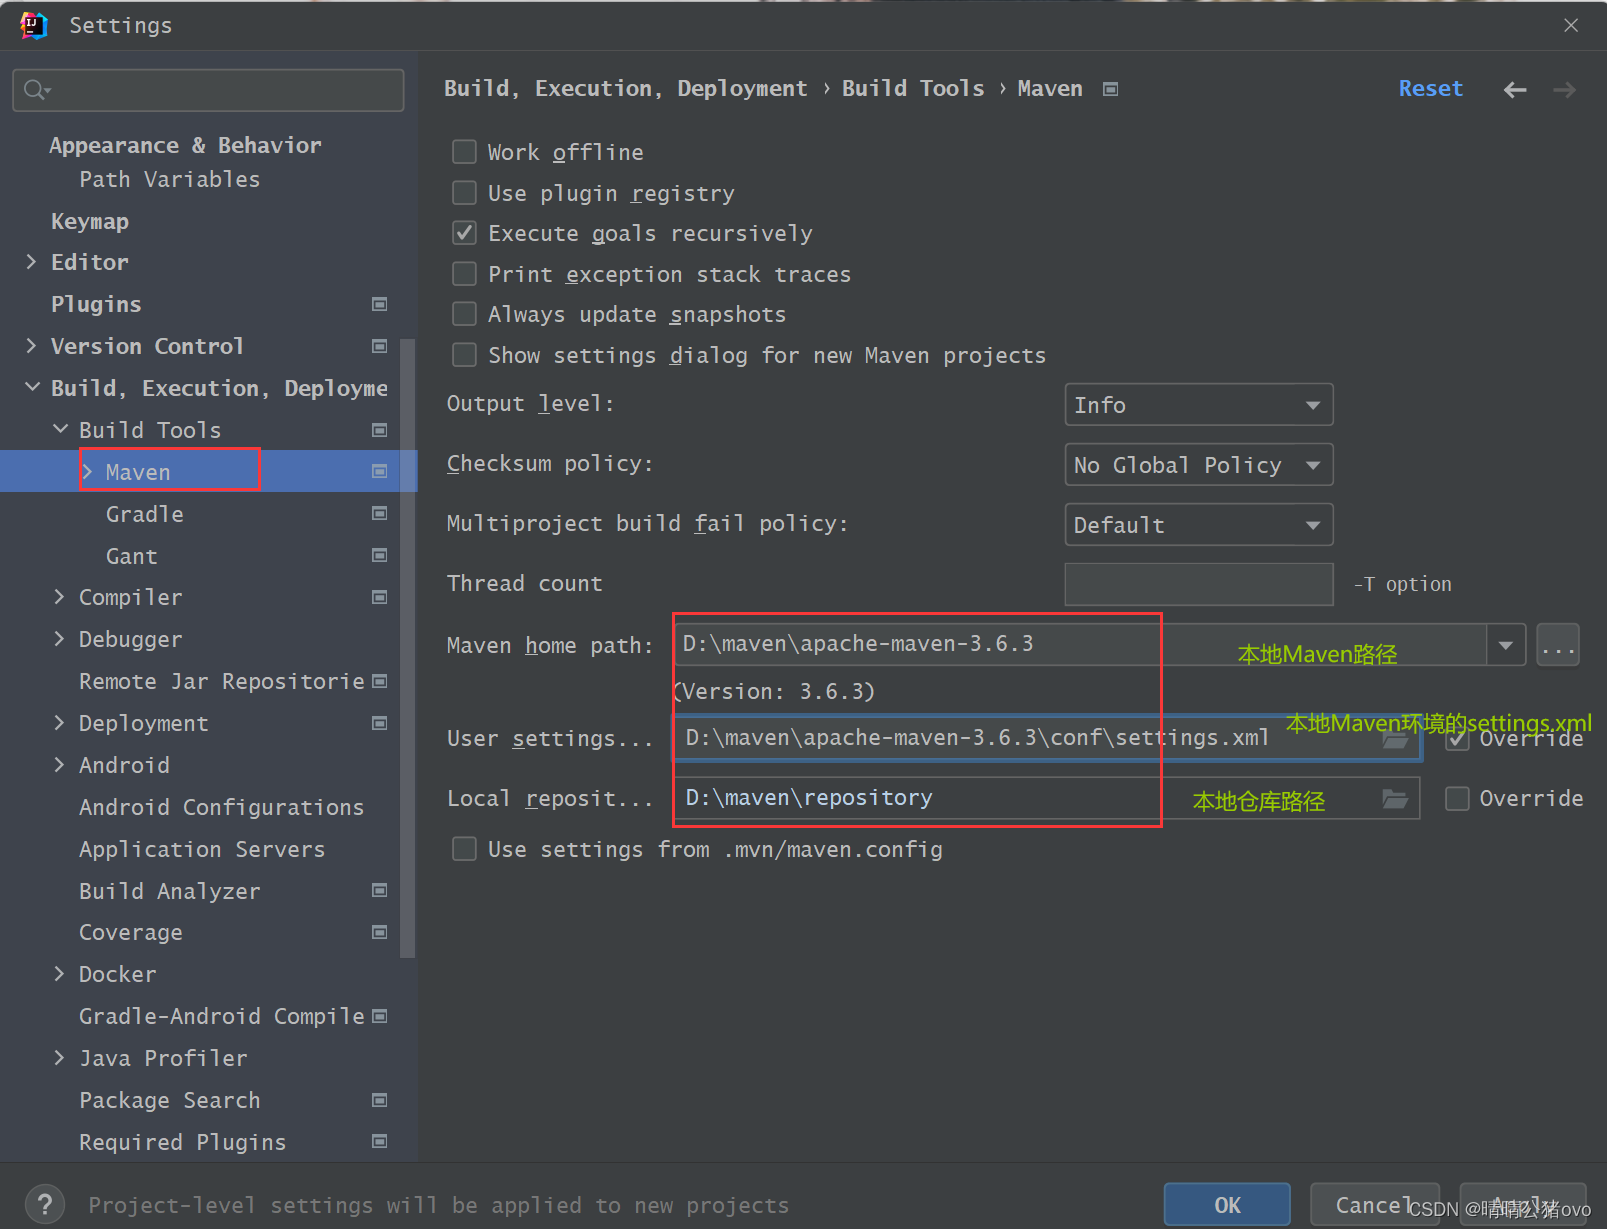Image resolution: width=1607 pixels, height=1229 pixels.
Task: Select Application Servers item
Action: point(202,849)
